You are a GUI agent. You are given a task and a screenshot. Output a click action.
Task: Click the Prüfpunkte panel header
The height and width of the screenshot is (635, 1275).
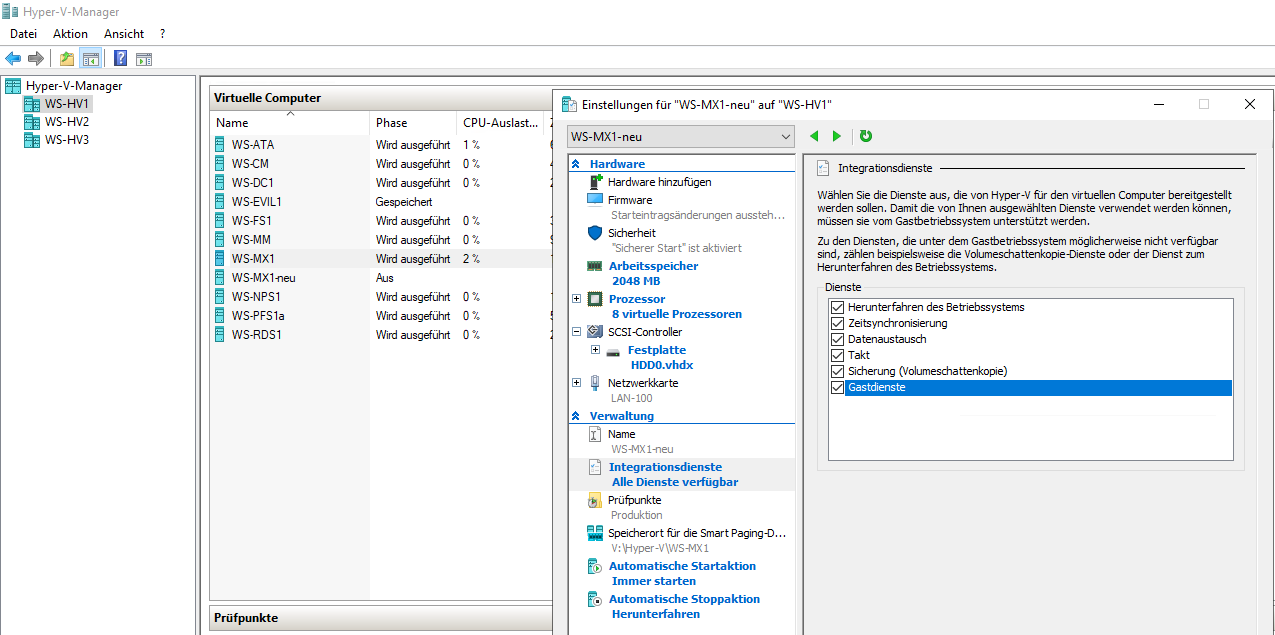381,618
